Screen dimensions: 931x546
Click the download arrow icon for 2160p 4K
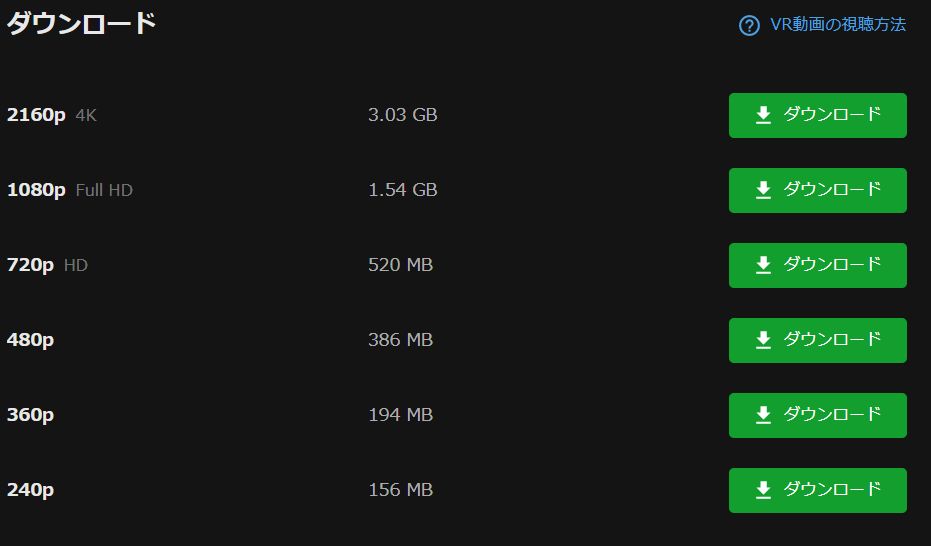[x=763, y=115]
